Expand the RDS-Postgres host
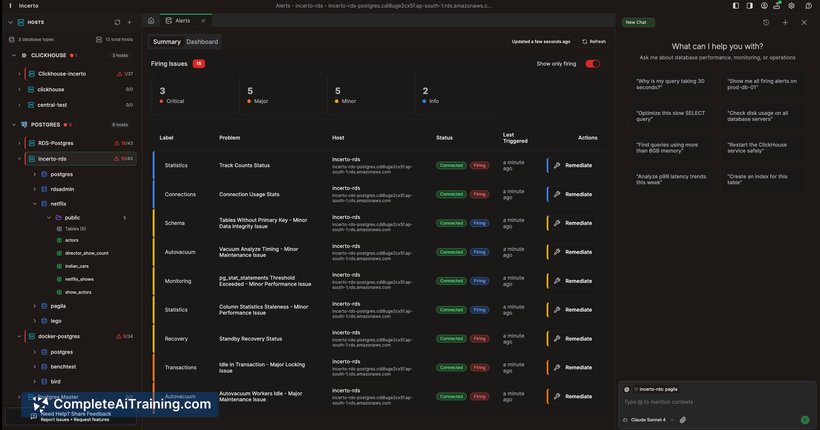Viewport: 820px width, 430px height. 20,143
